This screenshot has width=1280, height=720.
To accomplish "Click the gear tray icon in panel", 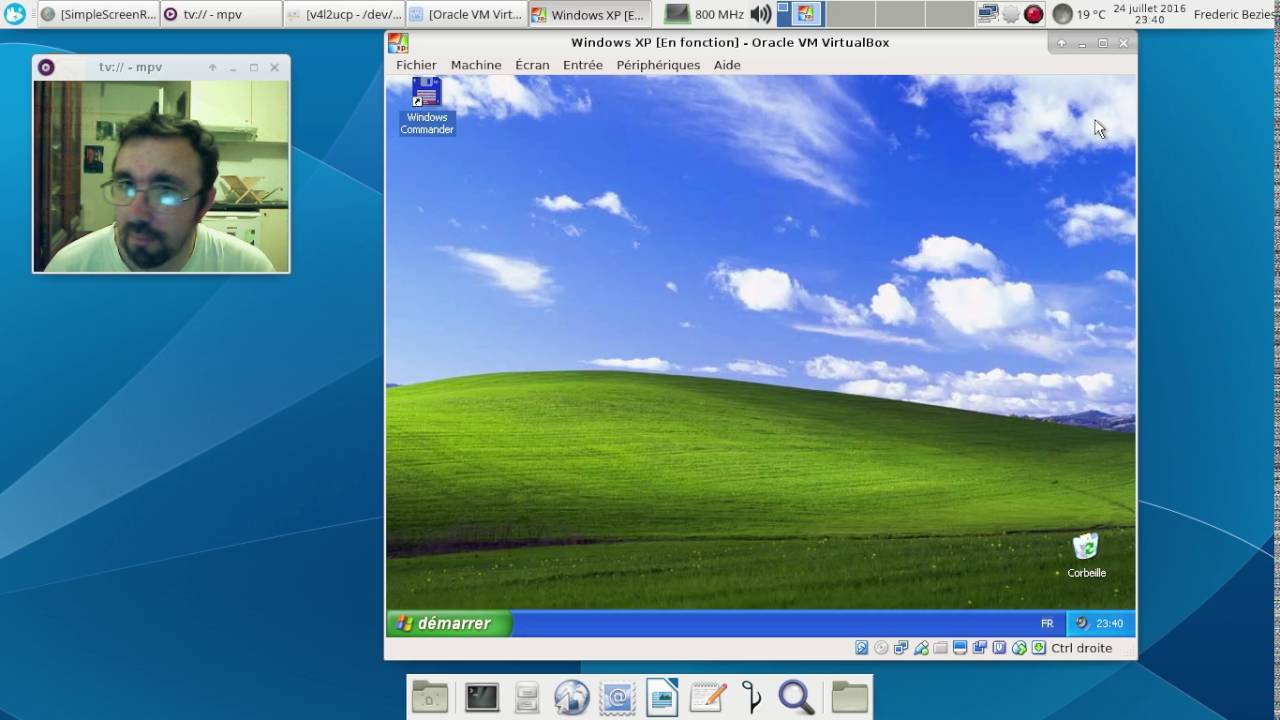I will click(x=1011, y=14).
